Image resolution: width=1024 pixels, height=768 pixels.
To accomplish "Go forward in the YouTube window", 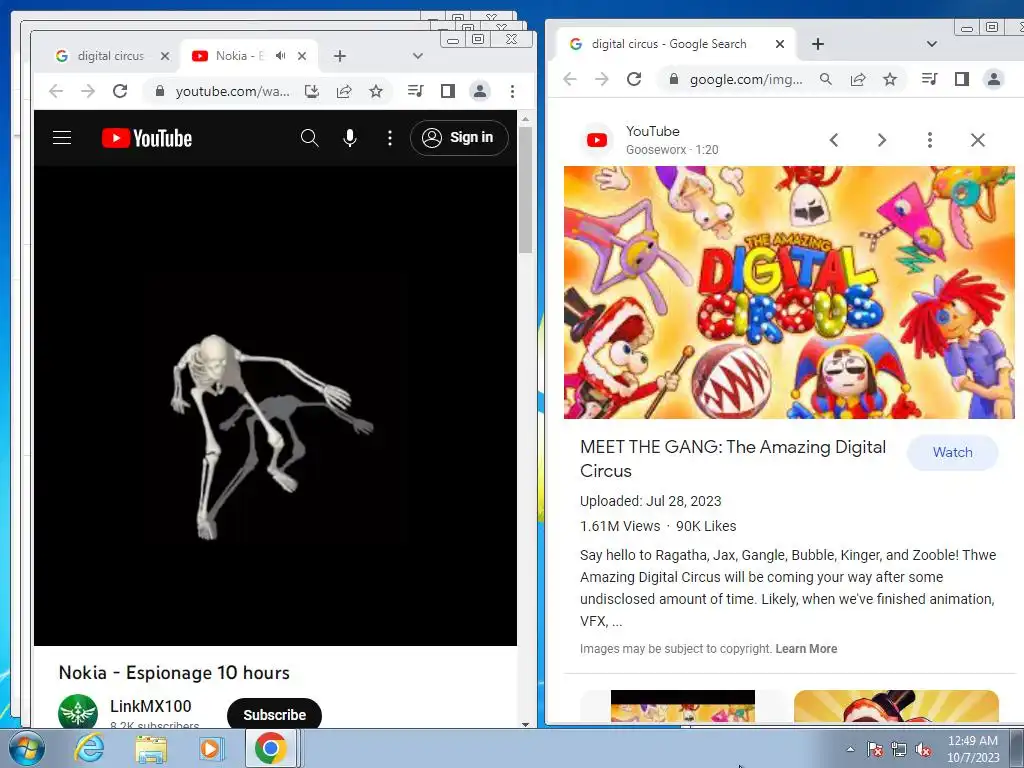I will (88, 91).
